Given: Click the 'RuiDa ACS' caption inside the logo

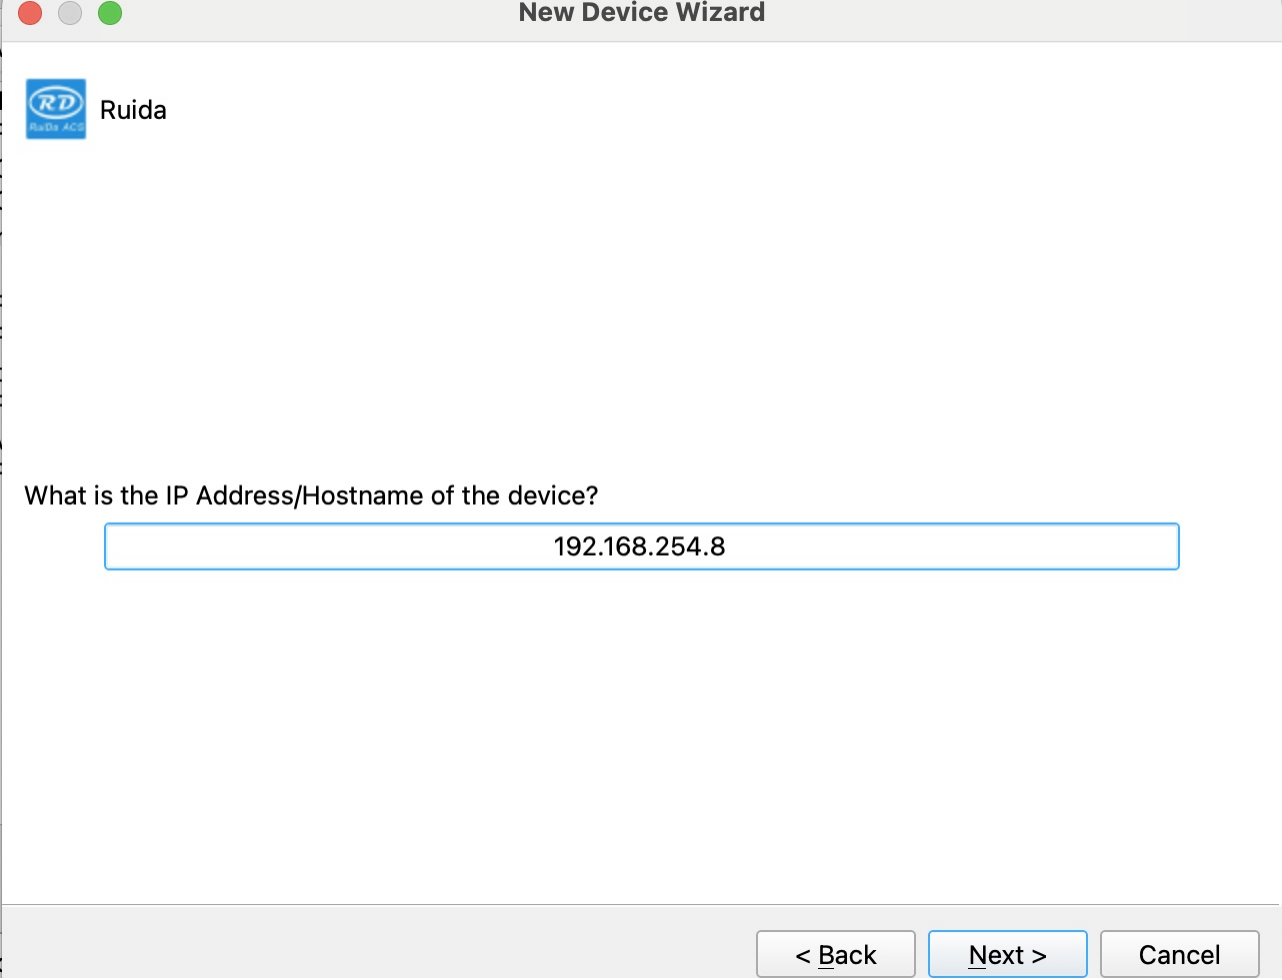Looking at the screenshot, I should click(x=55, y=129).
